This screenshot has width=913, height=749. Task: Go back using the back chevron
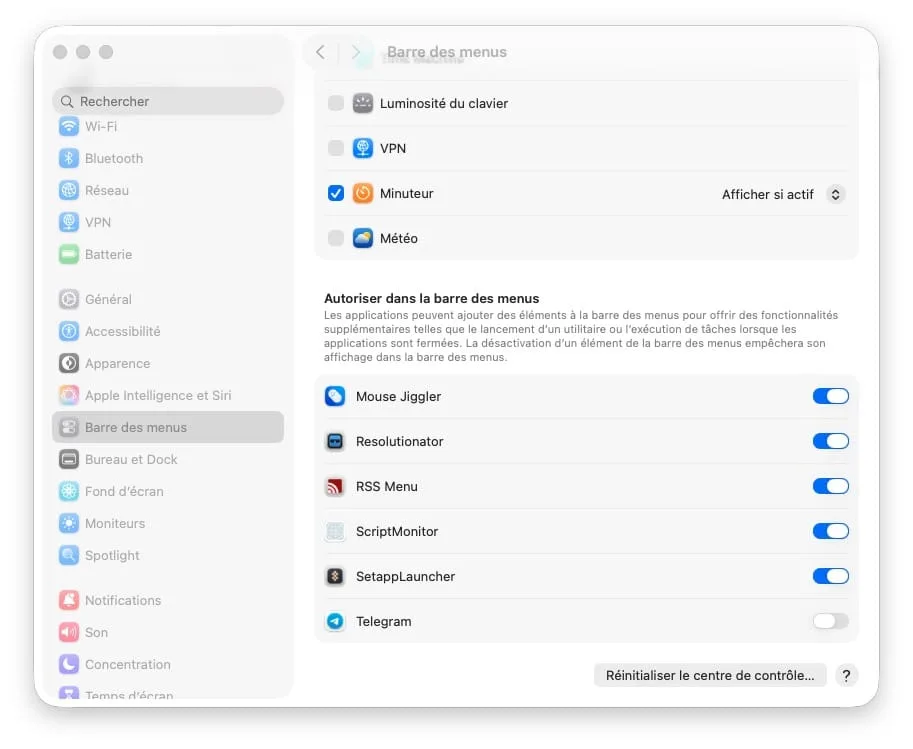[x=320, y=52]
